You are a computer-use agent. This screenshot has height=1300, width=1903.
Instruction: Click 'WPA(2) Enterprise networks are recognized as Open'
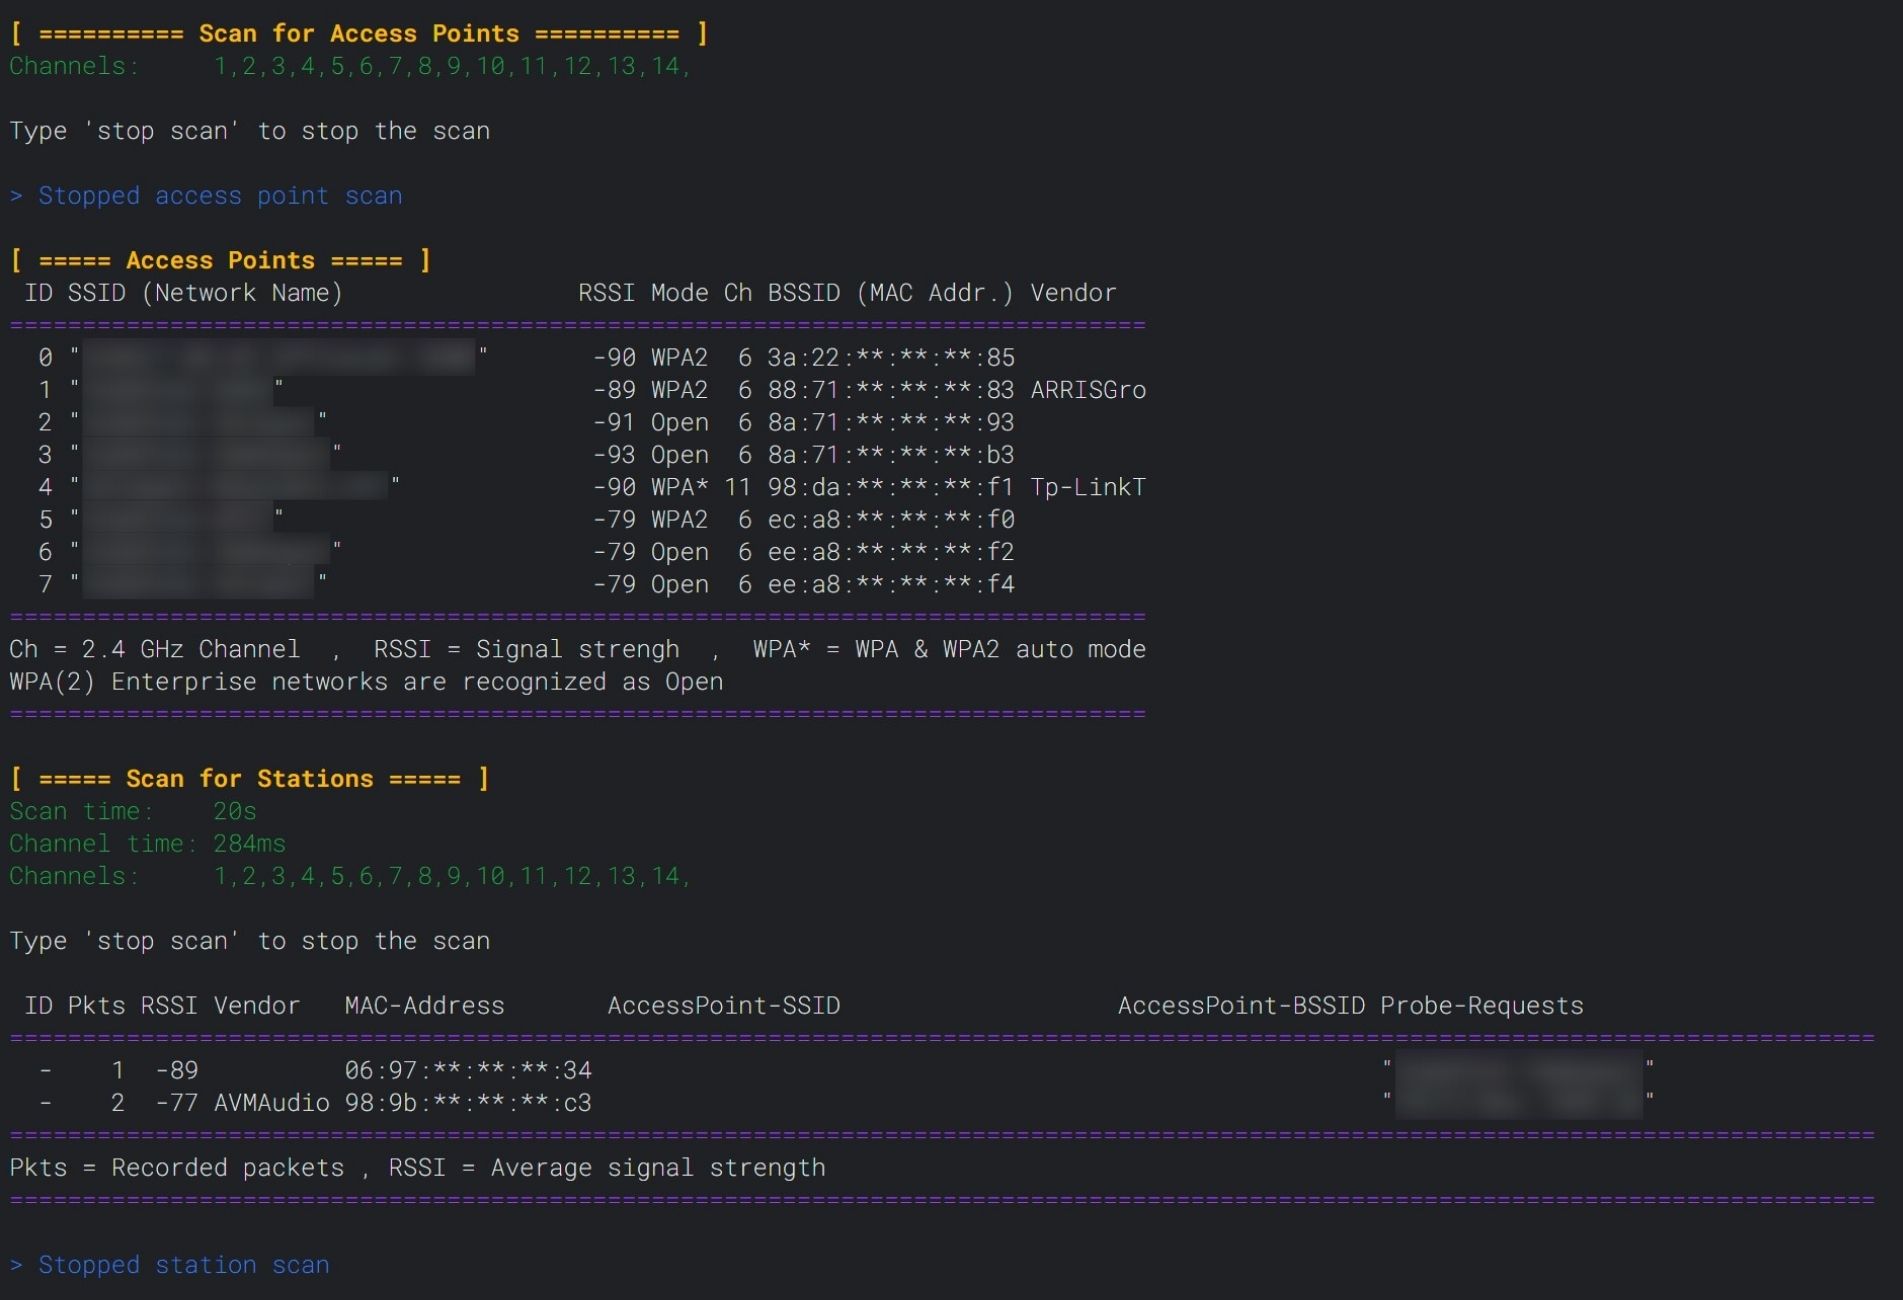coord(366,682)
